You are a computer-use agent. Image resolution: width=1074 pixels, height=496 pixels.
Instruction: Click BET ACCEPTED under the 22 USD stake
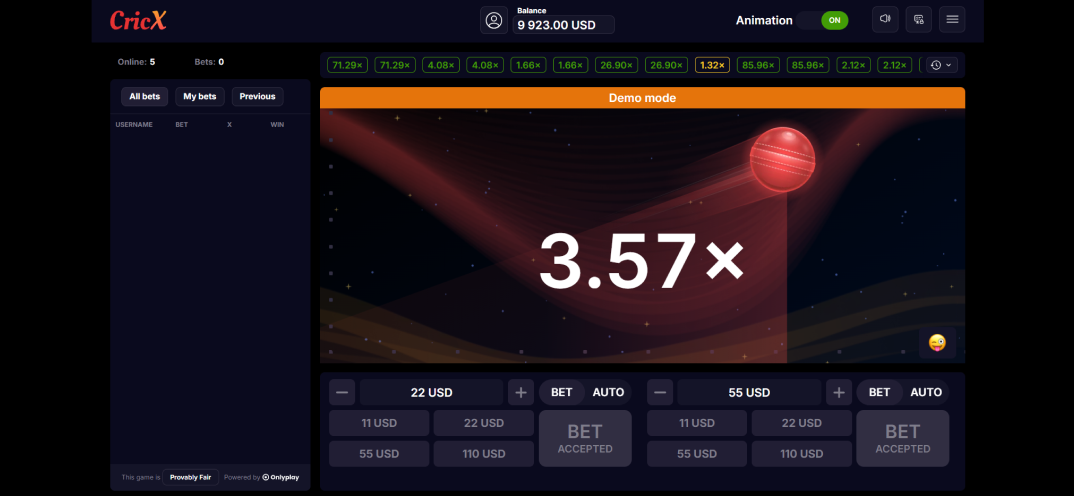coord(585,438)
